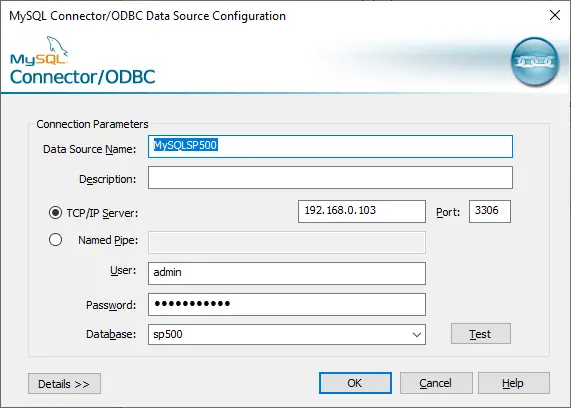Viewport: 571px width, 408px height.
Task: Click the Data Source Name field
Action: pos(330,146)
